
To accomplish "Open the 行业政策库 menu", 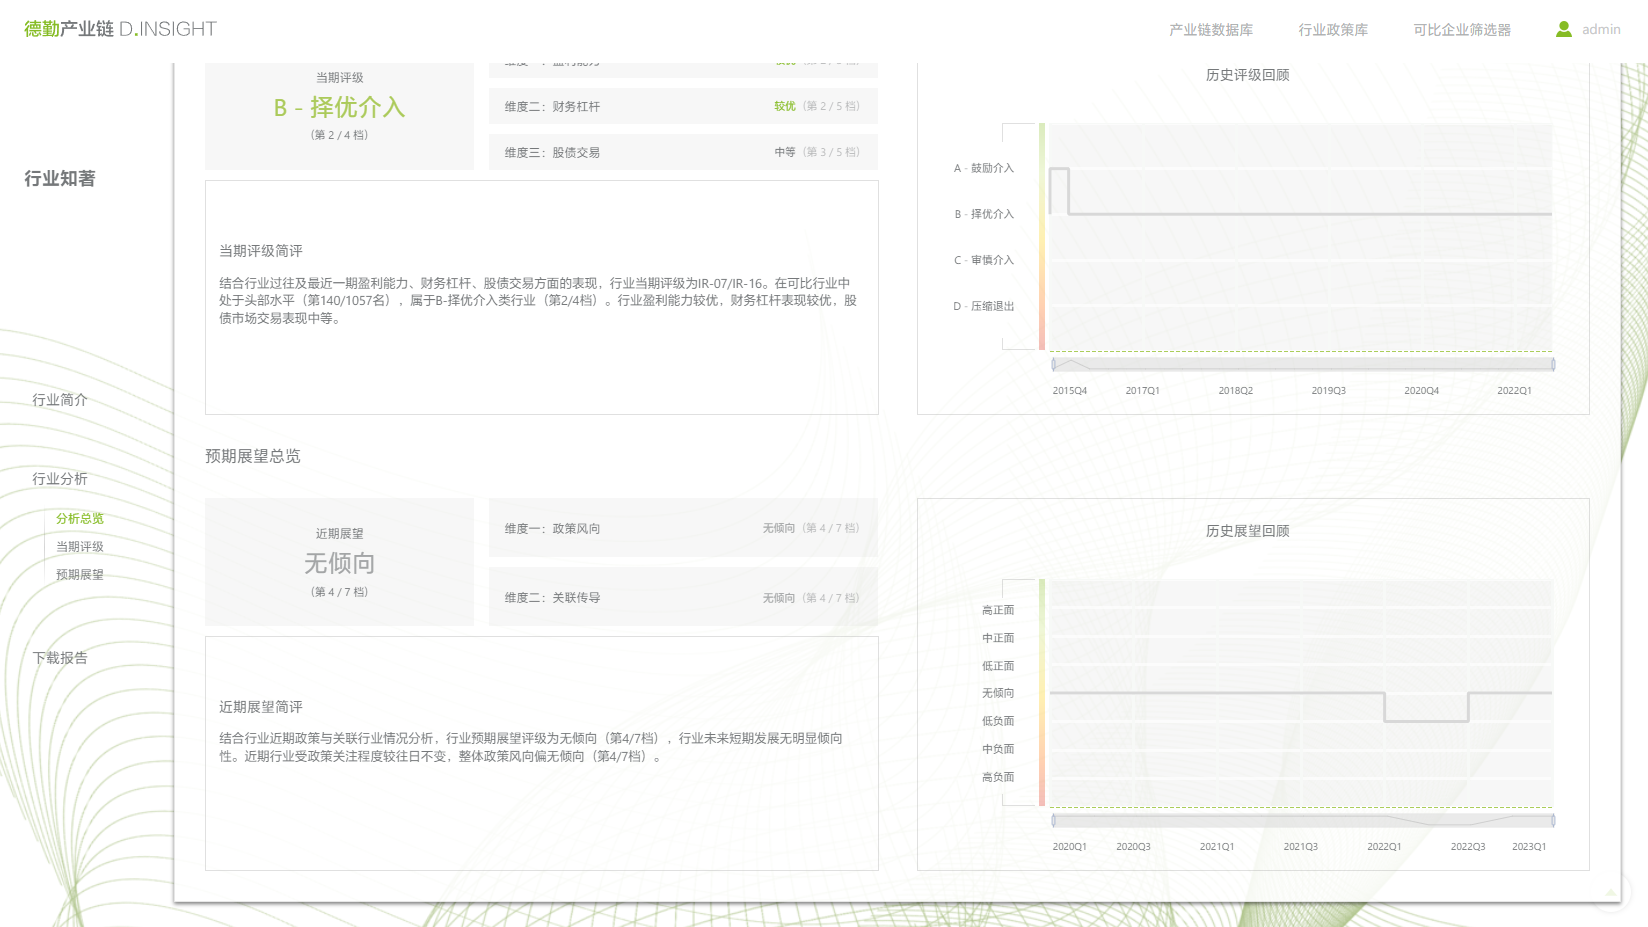I will (x=1333, y=30).
